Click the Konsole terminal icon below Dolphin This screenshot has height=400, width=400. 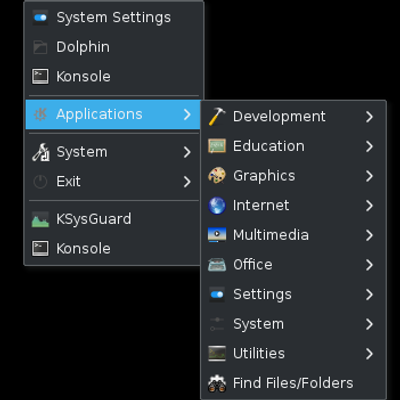[40, 76]
